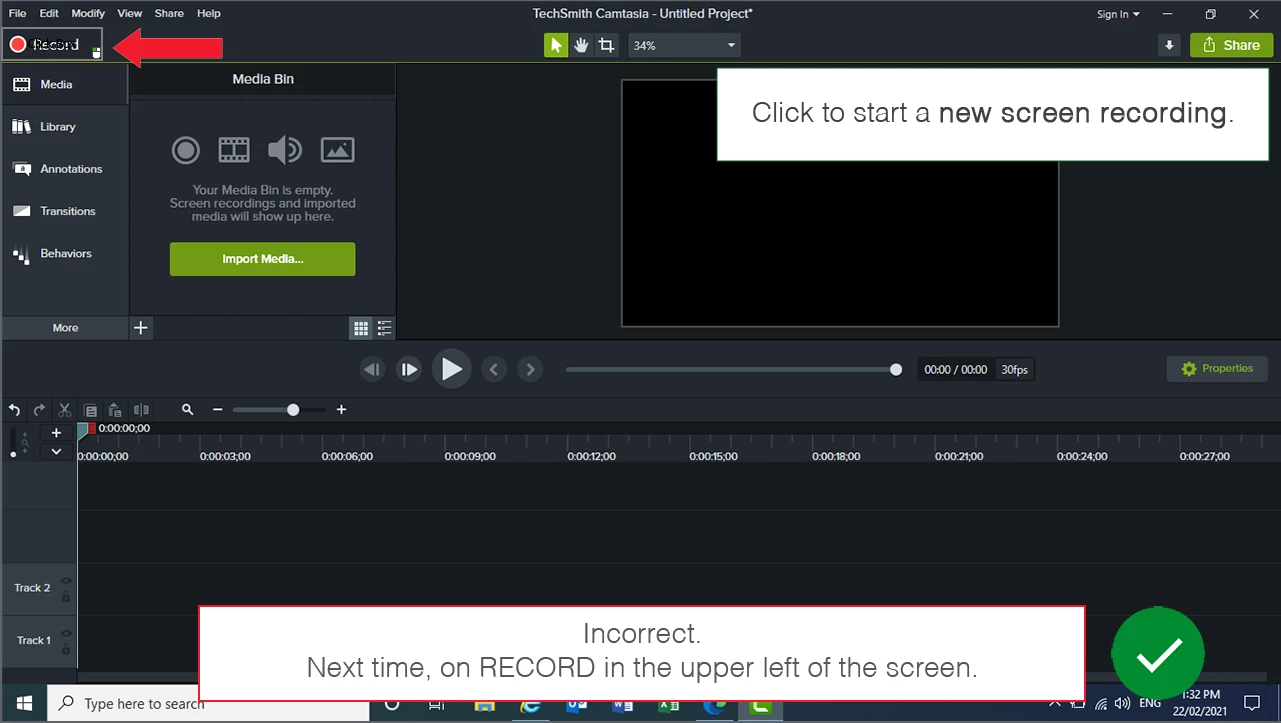The width and height of the screenshot is (1281, 723).
Task: Click the video filmstrip icon in Media Bin
Action: click(234, 150)
